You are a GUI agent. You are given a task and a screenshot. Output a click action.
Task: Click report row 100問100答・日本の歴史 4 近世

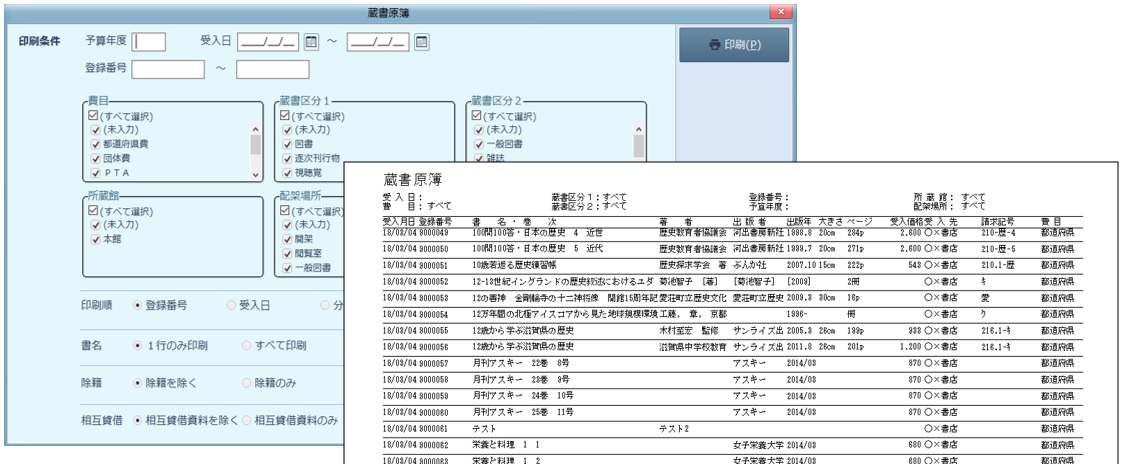tap(732, 233)
